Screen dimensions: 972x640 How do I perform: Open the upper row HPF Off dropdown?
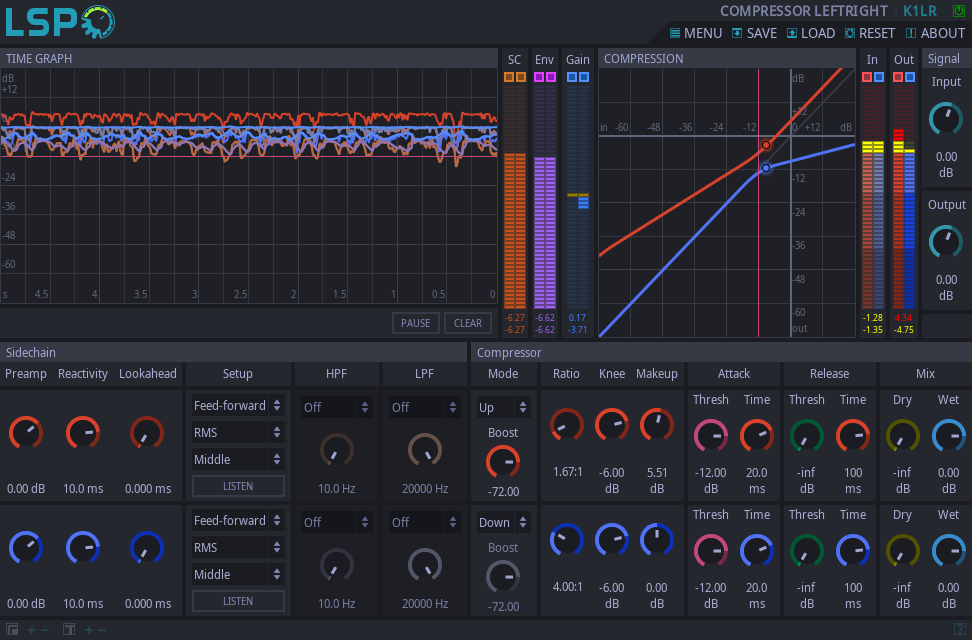[337, 407]
